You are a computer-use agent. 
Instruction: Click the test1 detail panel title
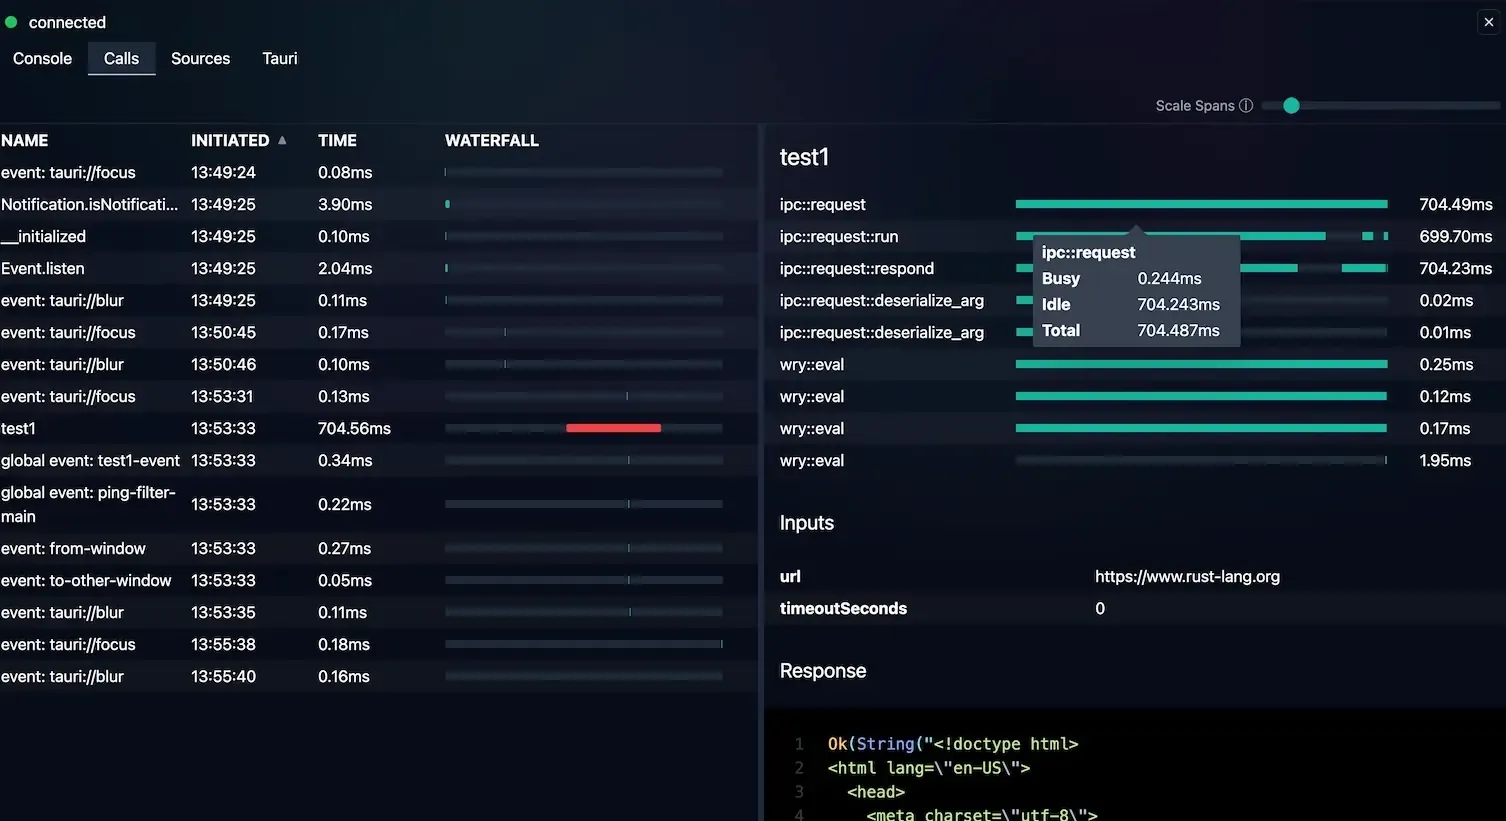point(804,157)
